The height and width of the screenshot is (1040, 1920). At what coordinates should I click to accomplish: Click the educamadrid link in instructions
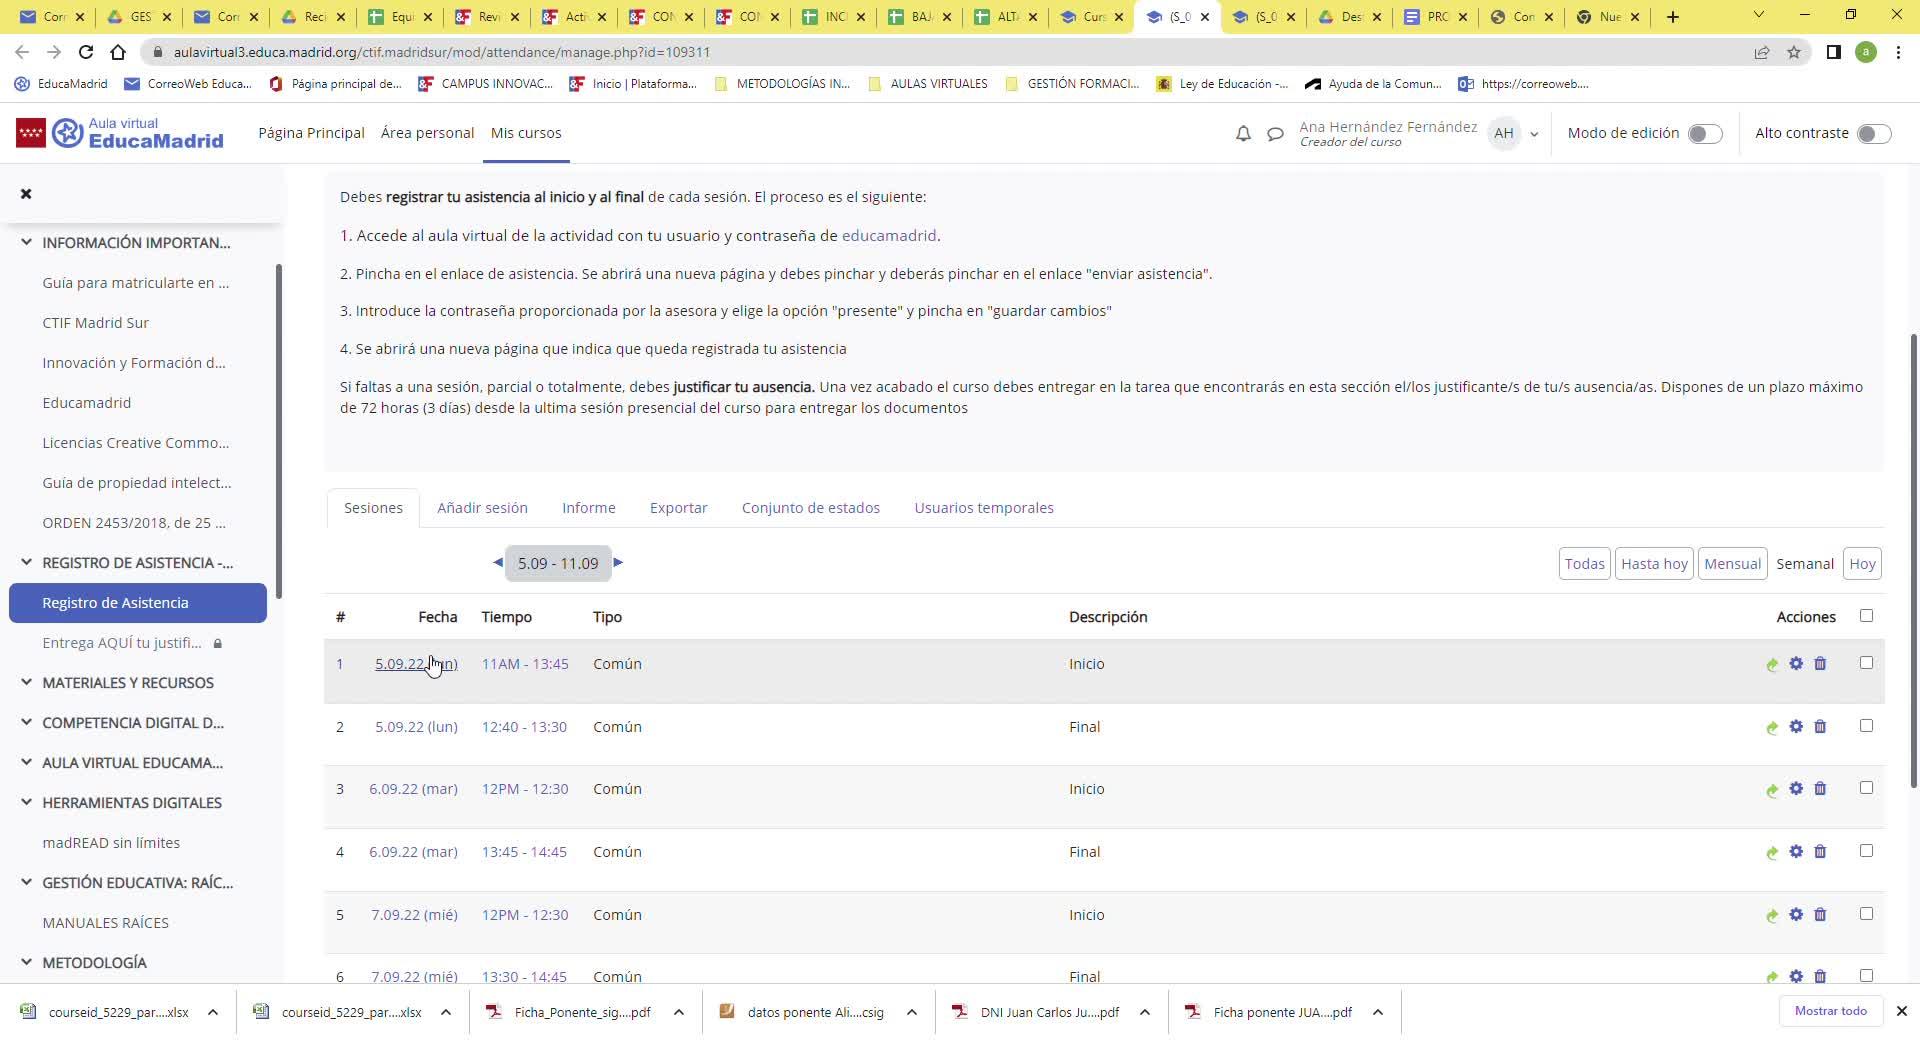pos(889,236)
